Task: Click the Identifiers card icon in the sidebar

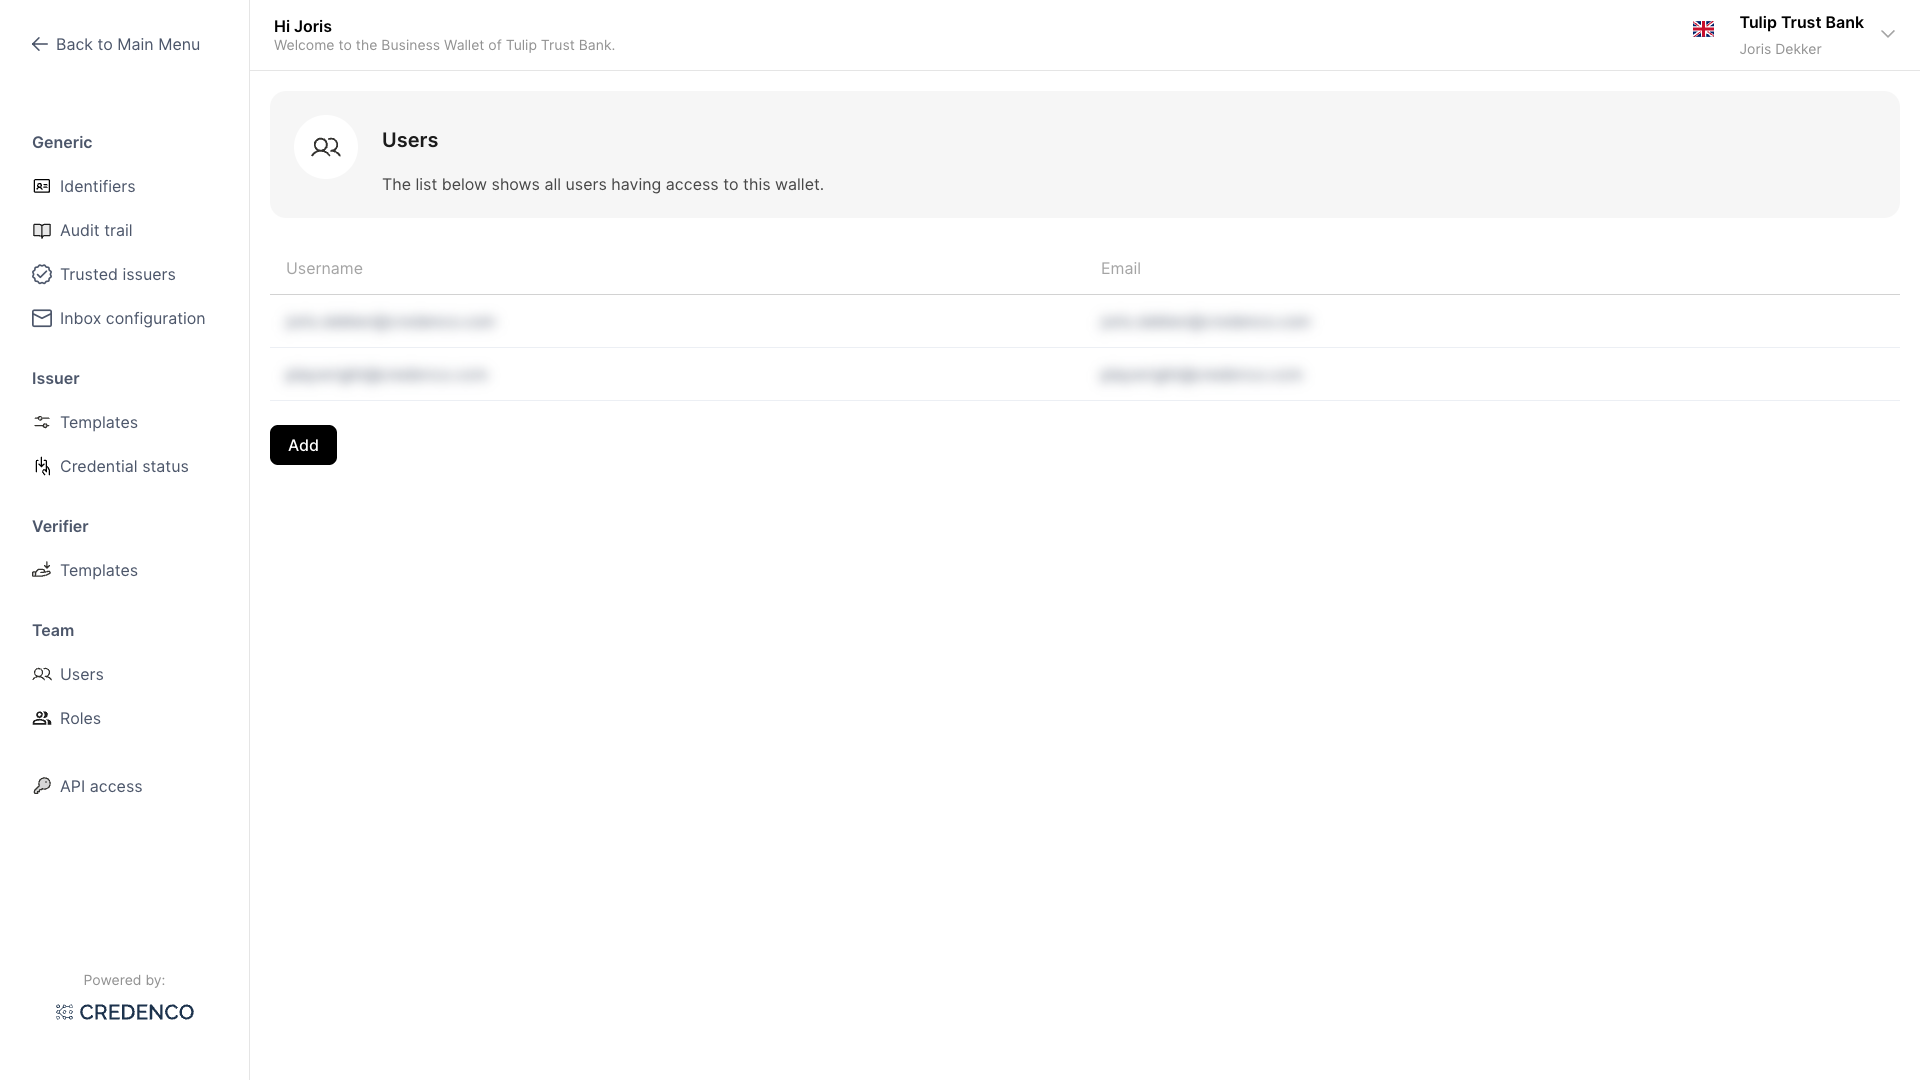Action: click(x=42, y=187)
